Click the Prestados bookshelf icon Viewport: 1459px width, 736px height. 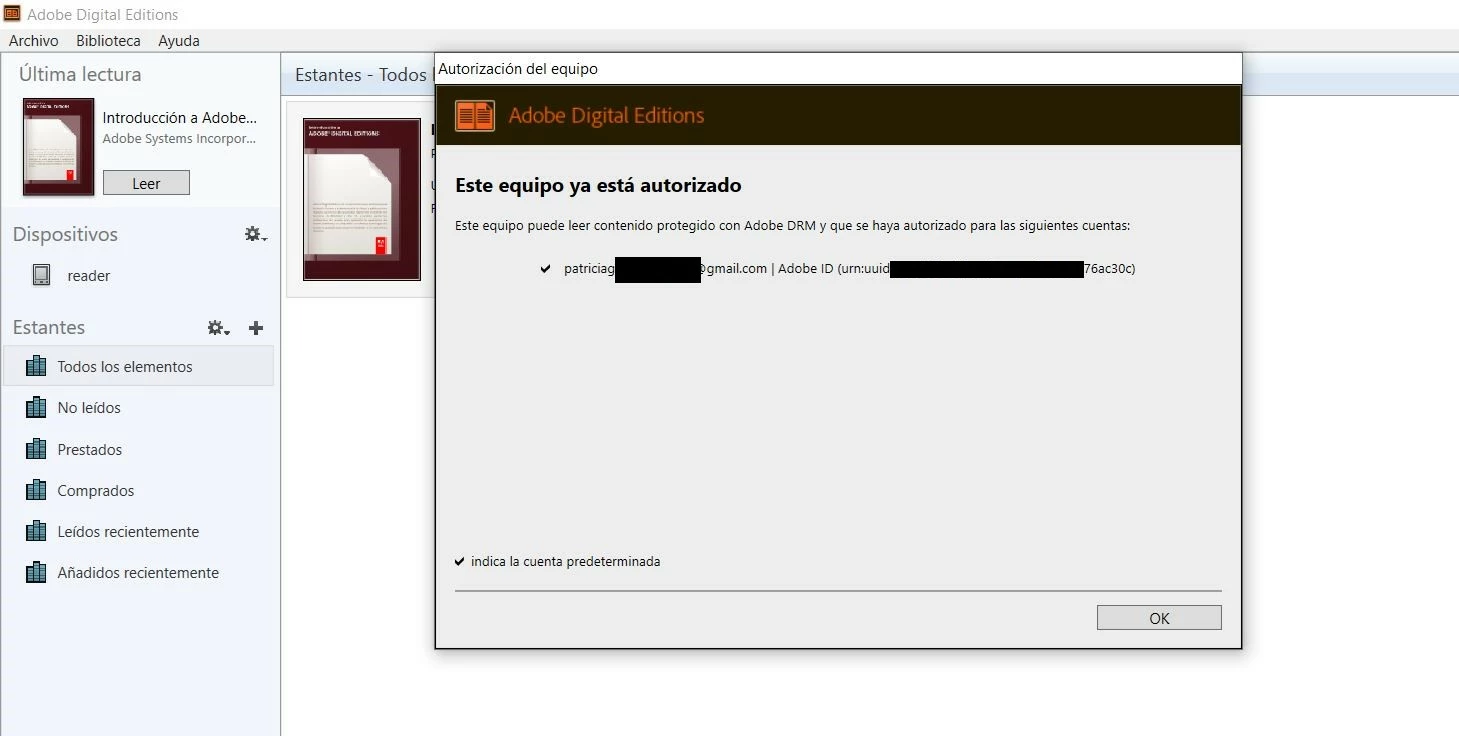pyautogui.click(x=36, y=449)
